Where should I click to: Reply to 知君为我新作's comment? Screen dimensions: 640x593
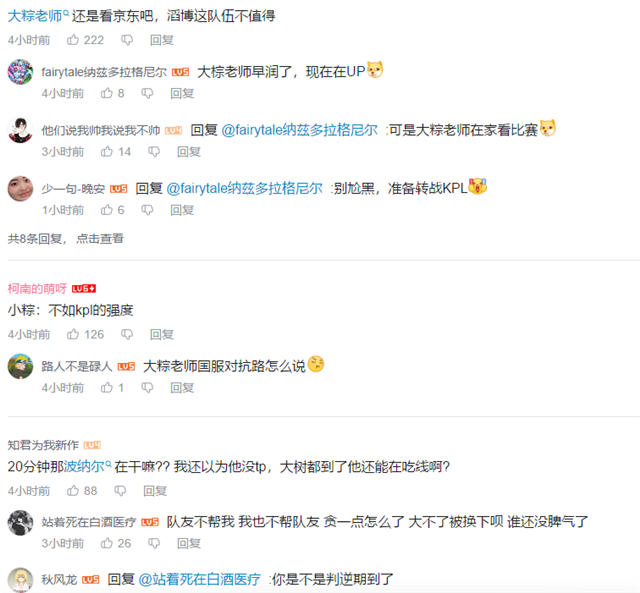coord(155,491)
